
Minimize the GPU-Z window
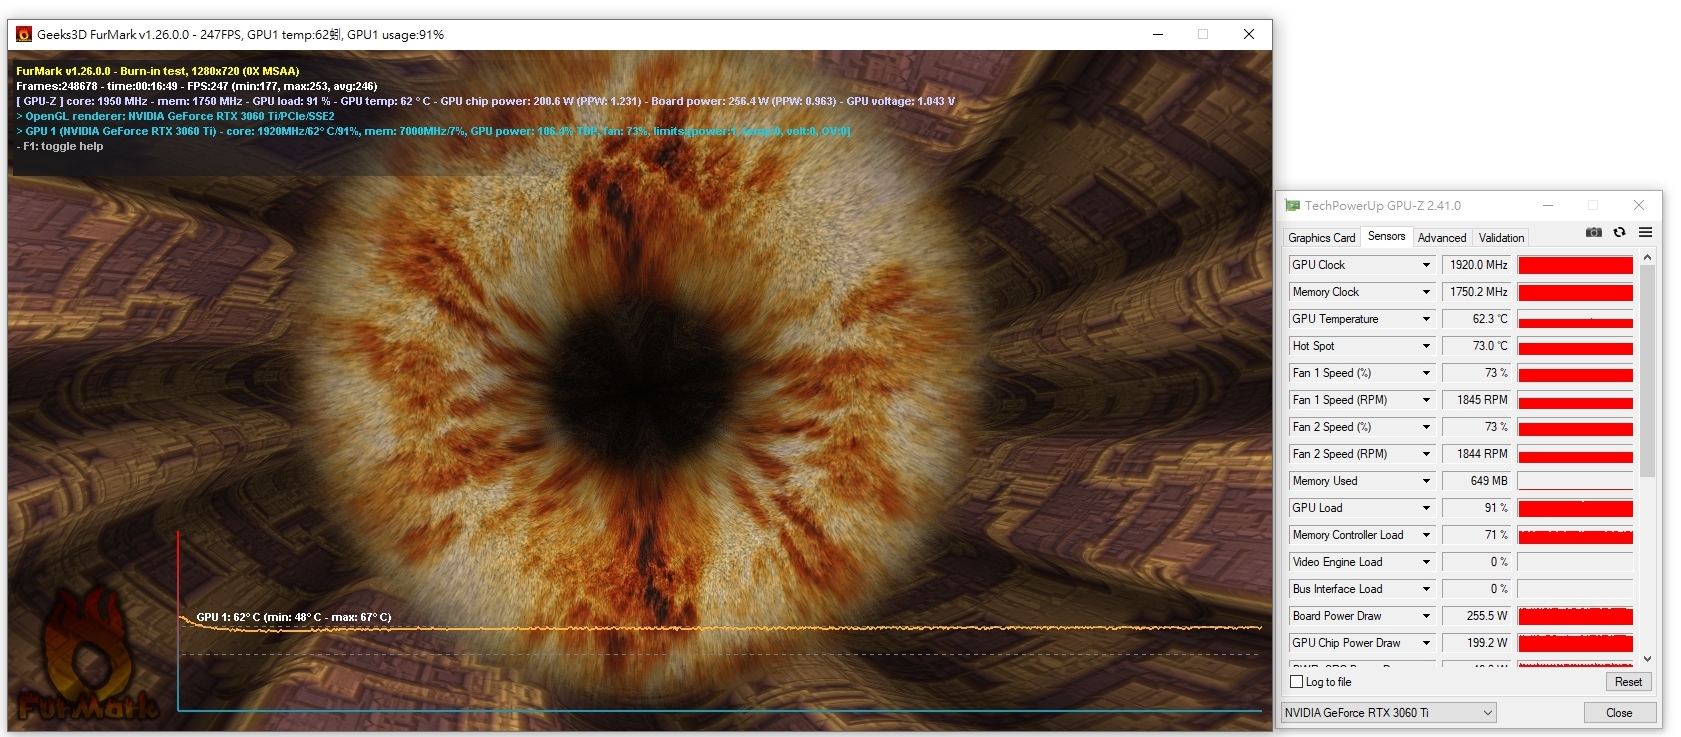click(x=1548, y=205)
